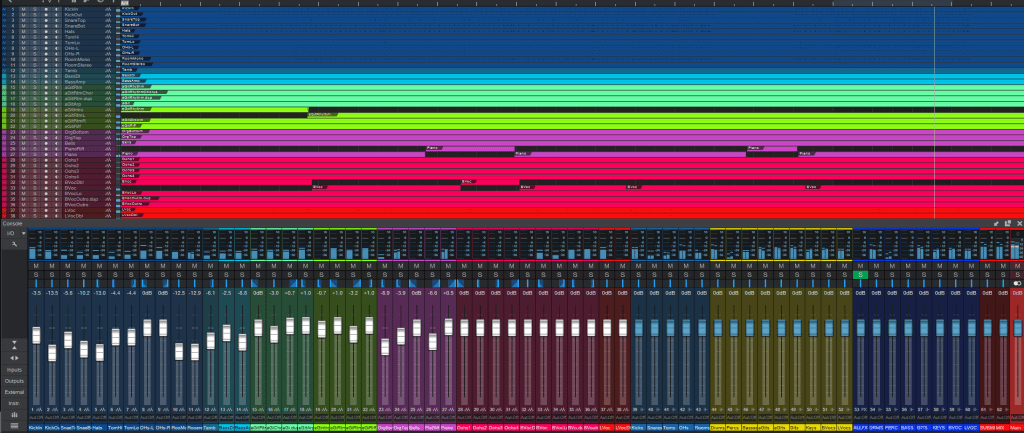Open the Instr. panel in console

click(14, 403)
